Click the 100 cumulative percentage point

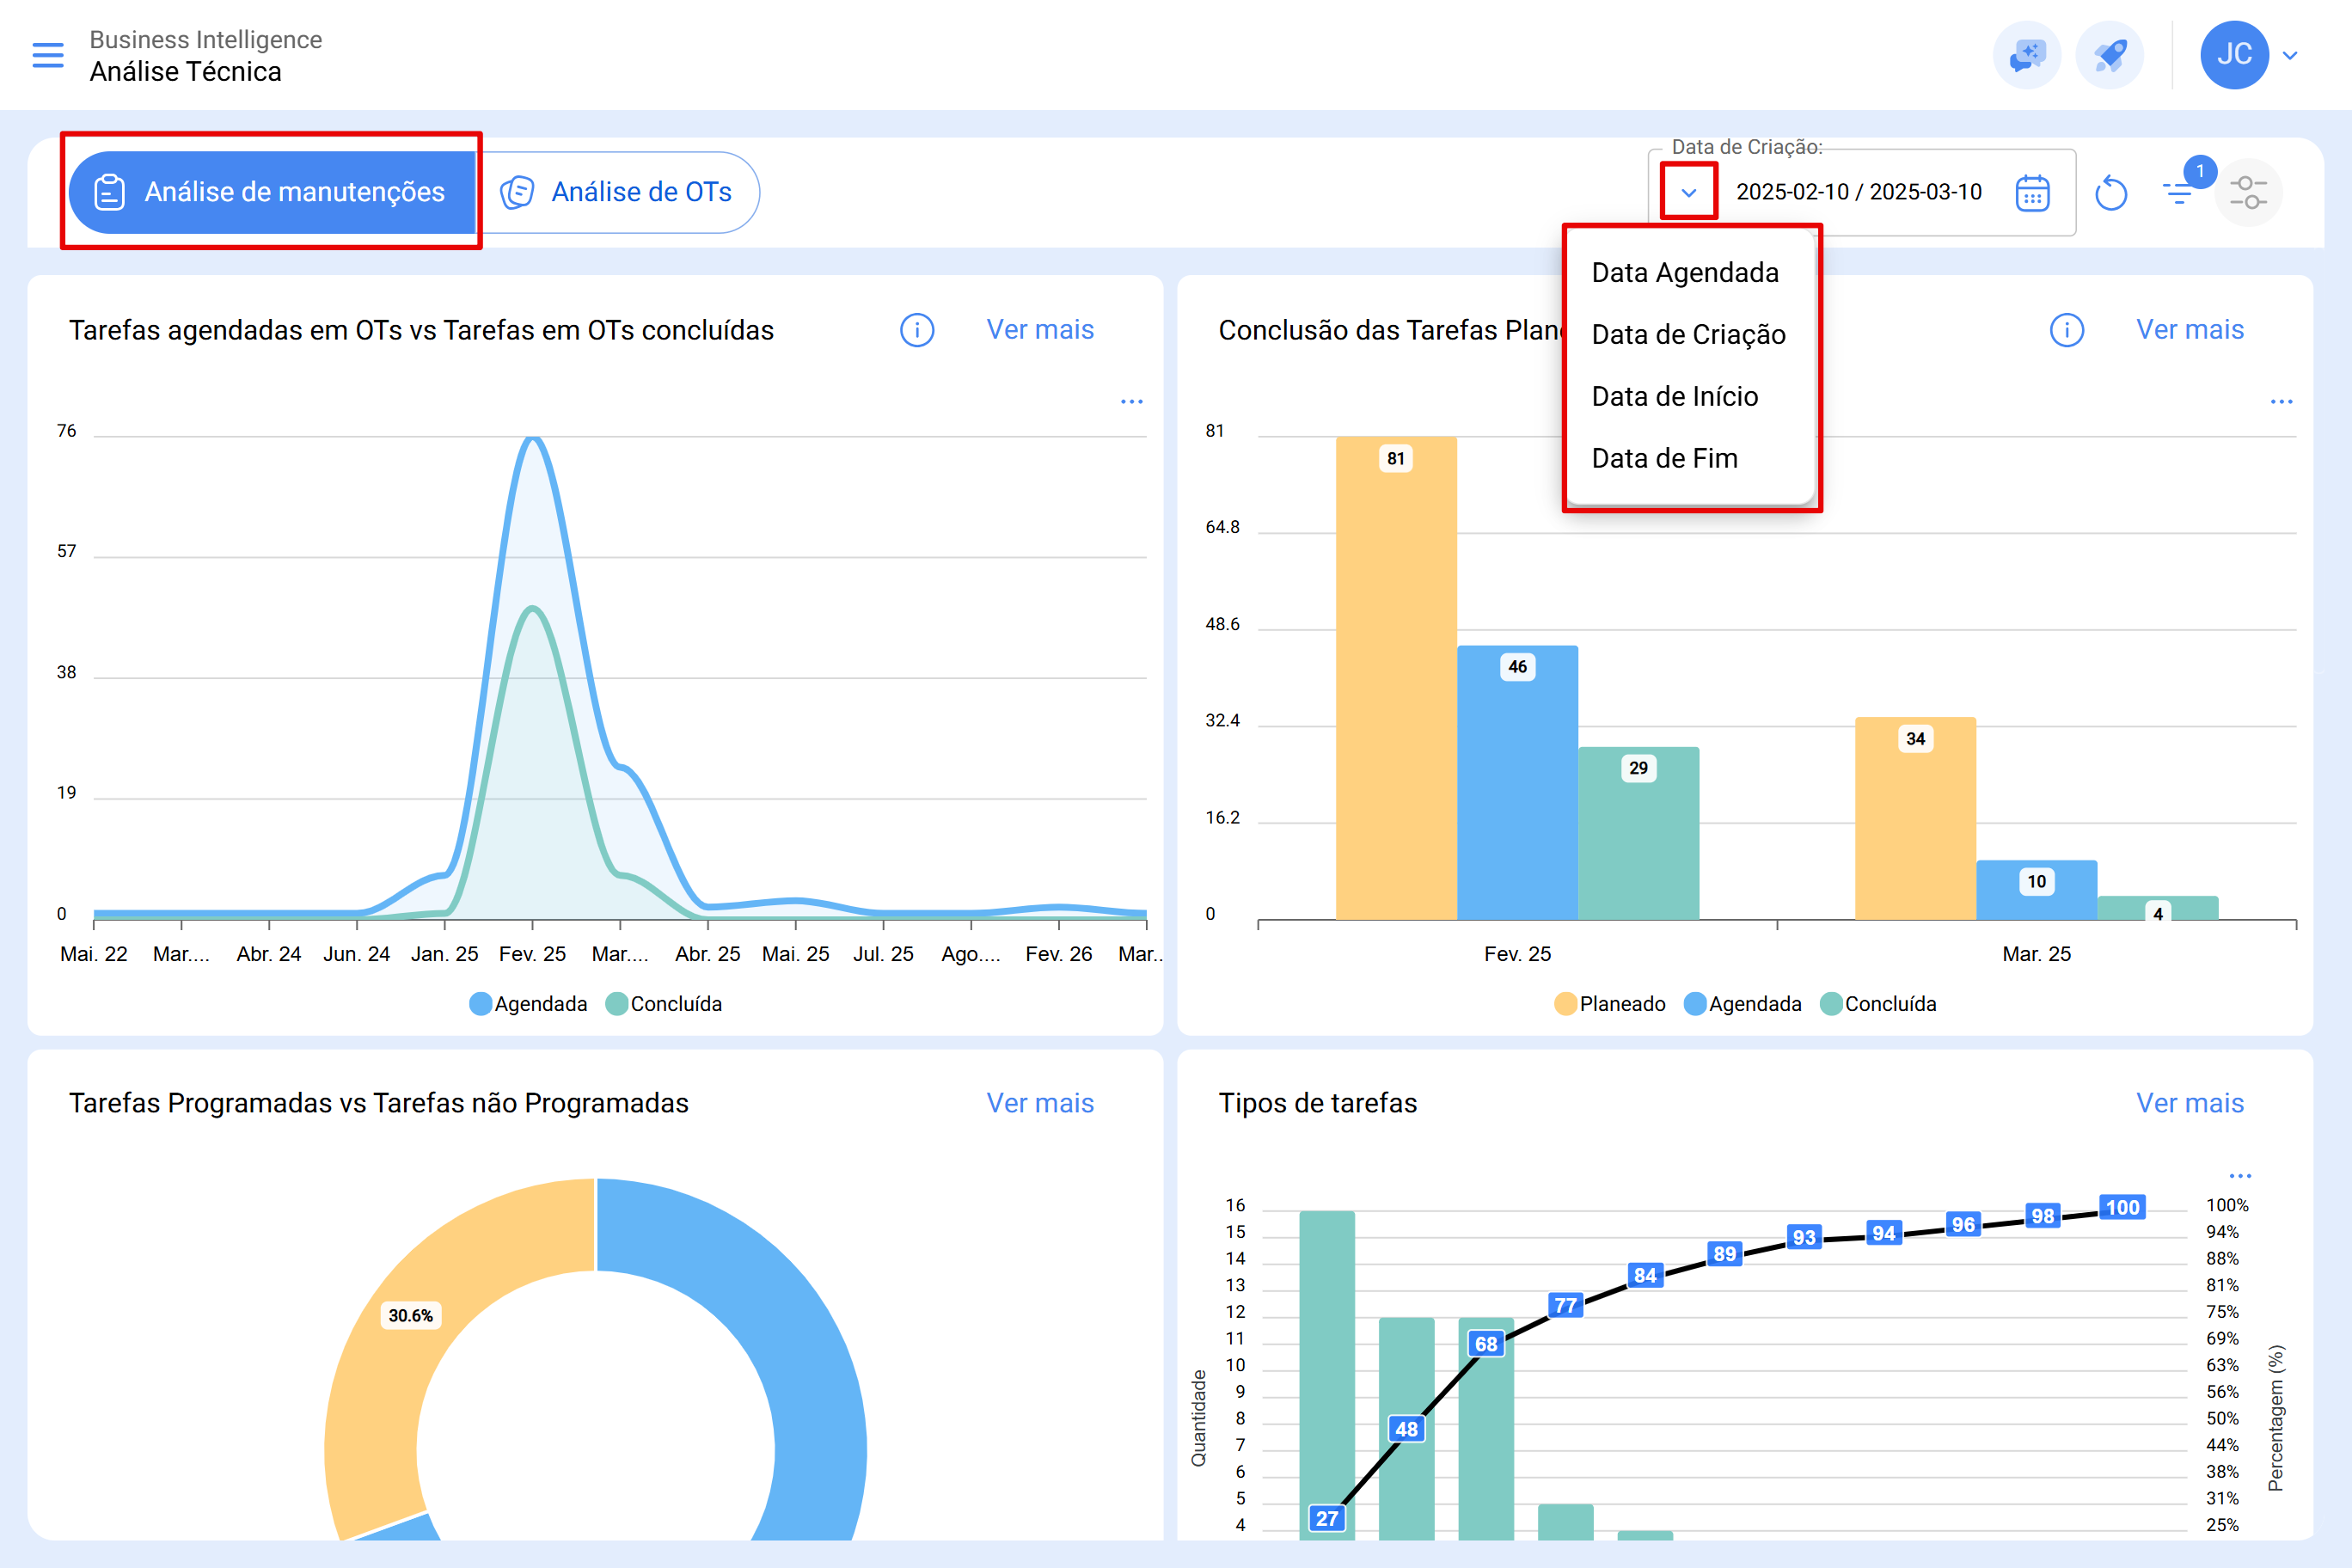click(2122, 1207)
